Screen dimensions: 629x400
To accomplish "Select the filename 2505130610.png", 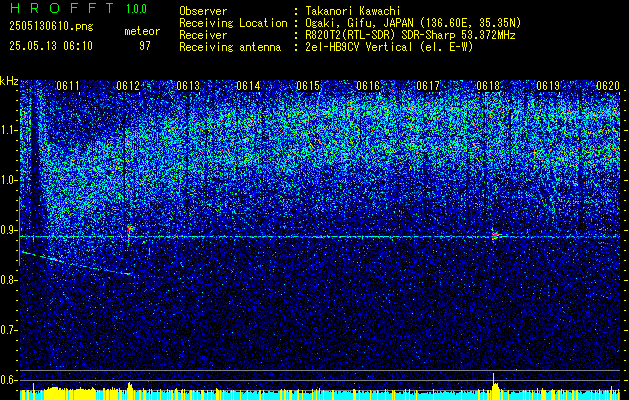I will [51, 27].
